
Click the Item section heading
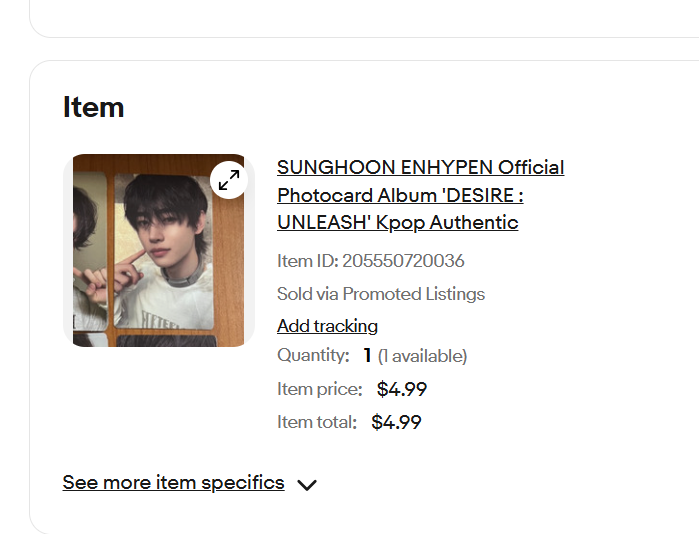click(x=93, y=107)
